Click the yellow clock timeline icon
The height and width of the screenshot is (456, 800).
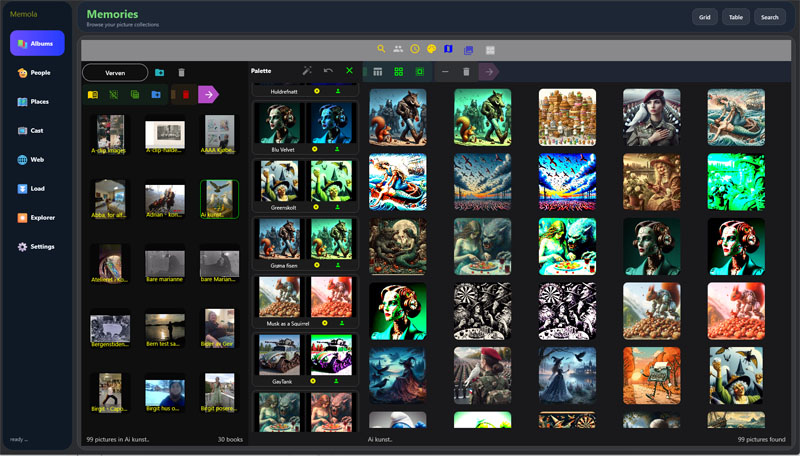pos(415,49)
